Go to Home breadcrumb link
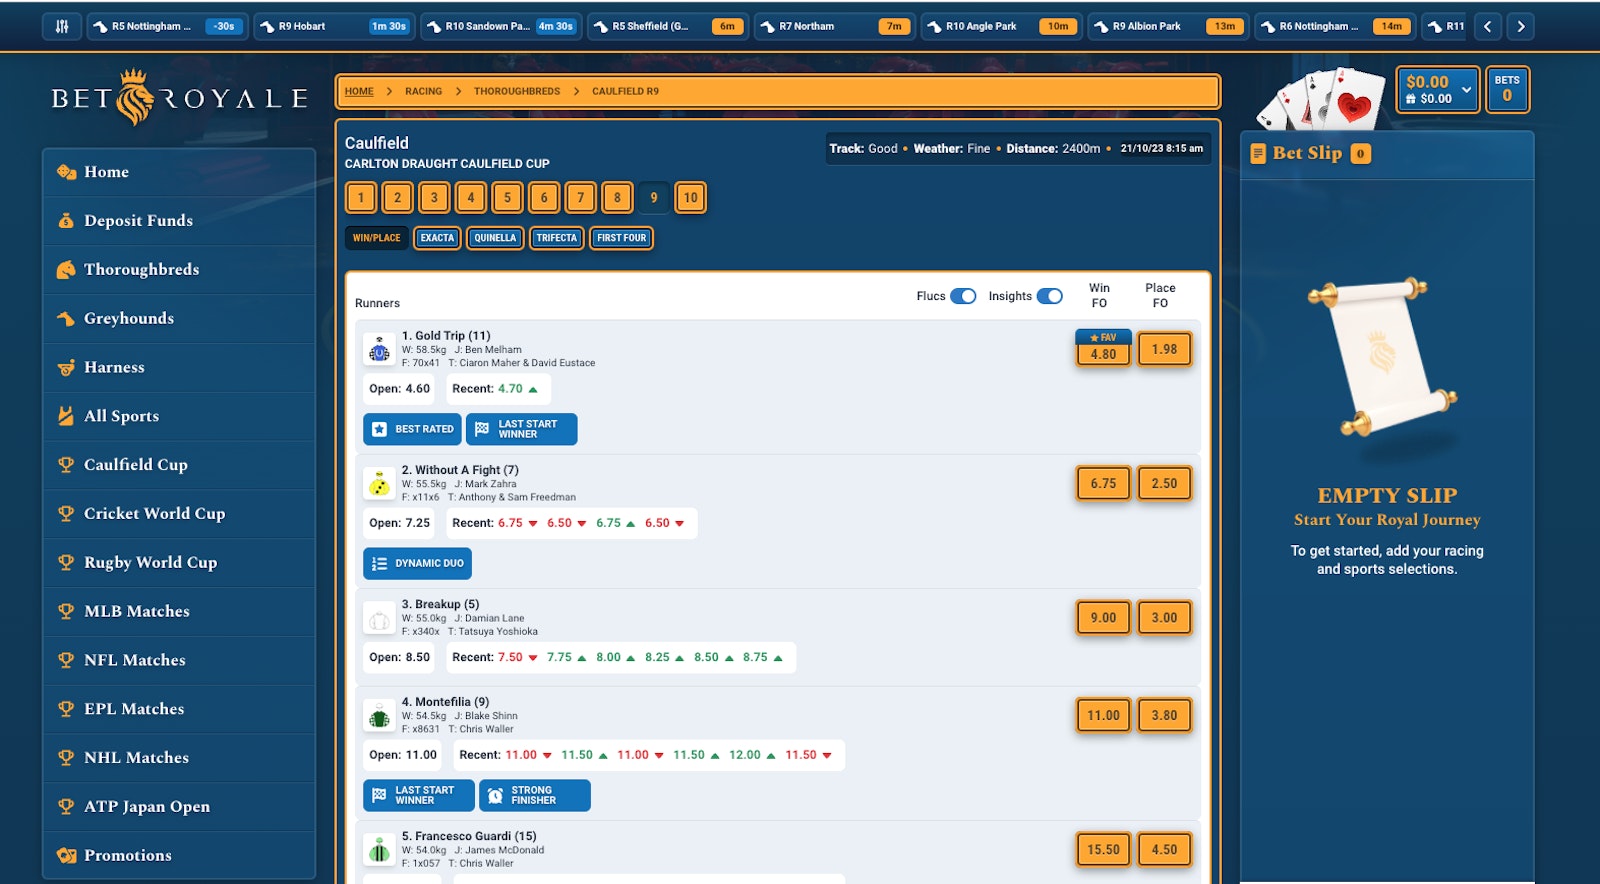Image resolution: width=1600 pixels, height=884 pixels. click(359, 91)
